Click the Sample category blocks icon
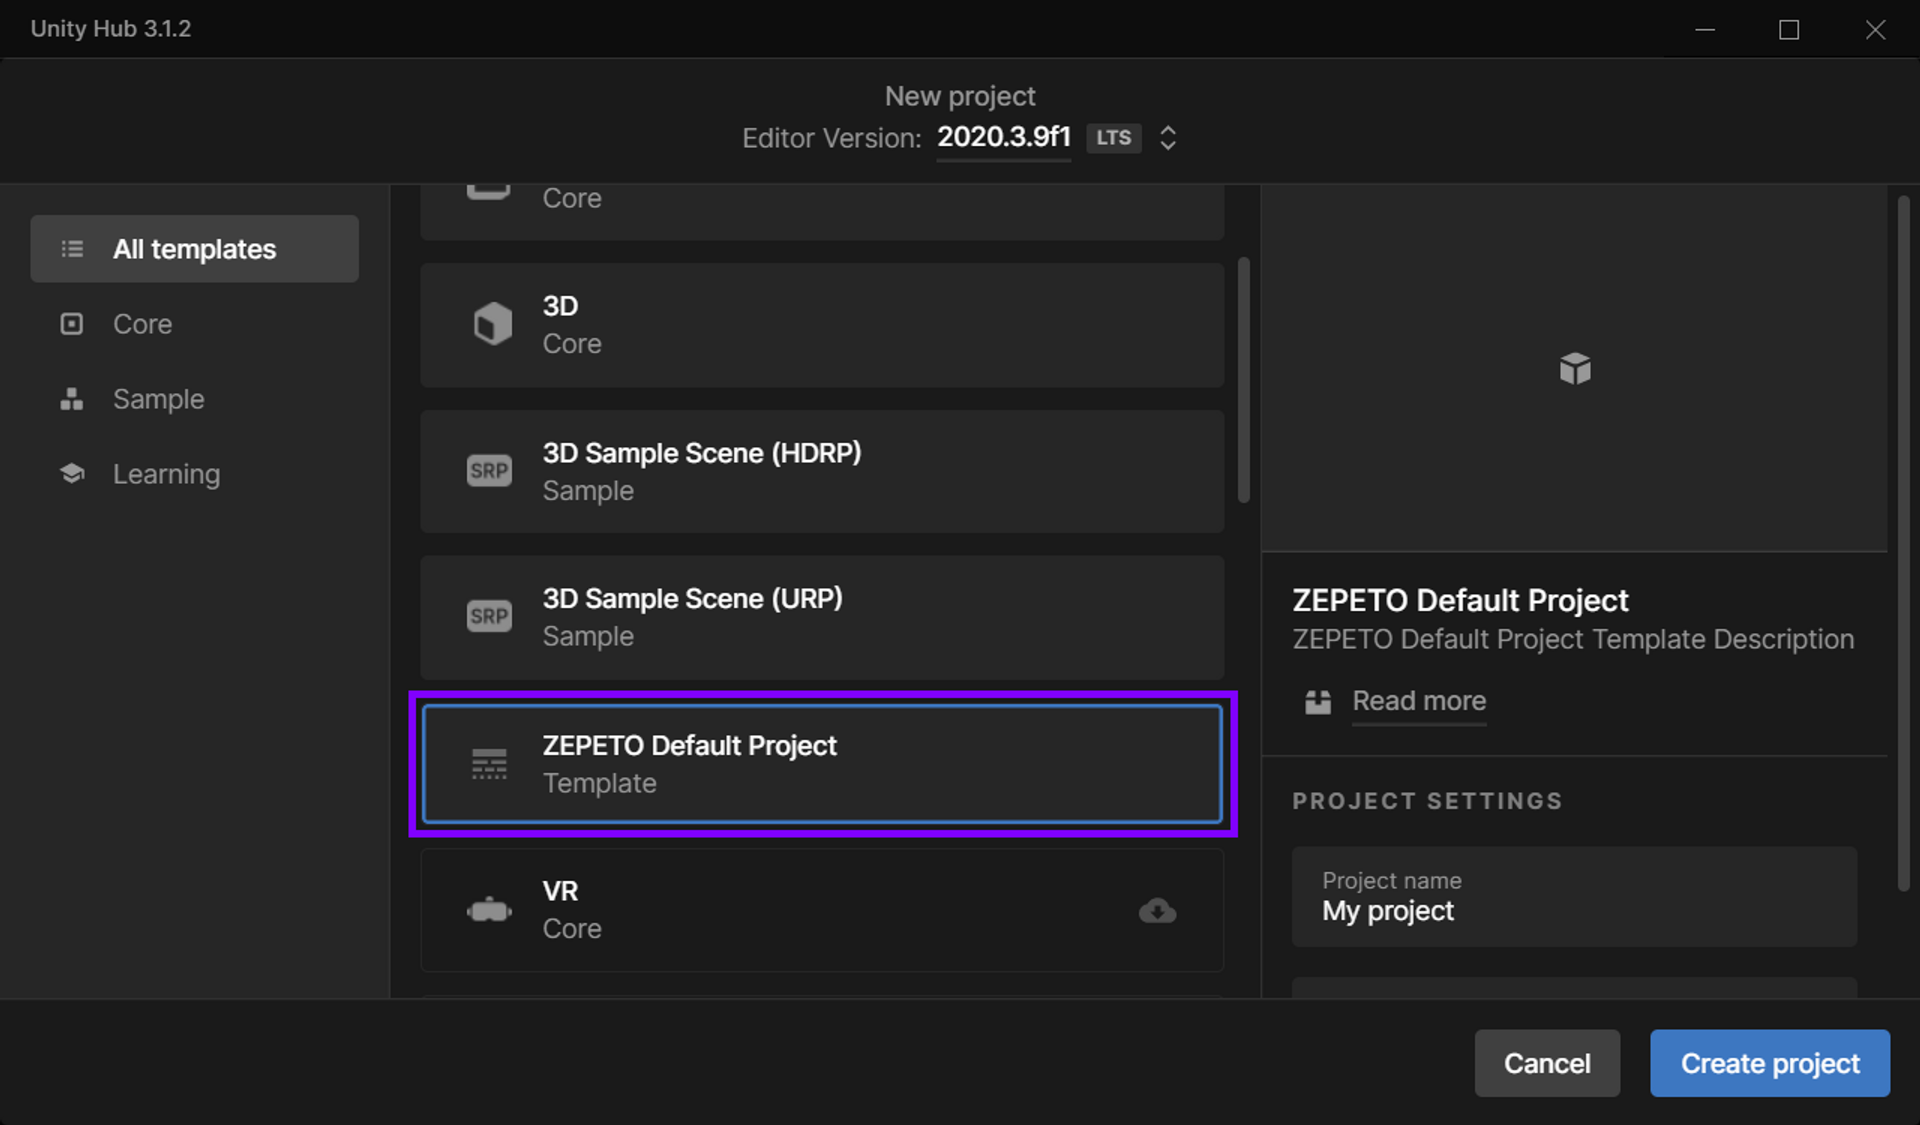 tap(72, 399)
